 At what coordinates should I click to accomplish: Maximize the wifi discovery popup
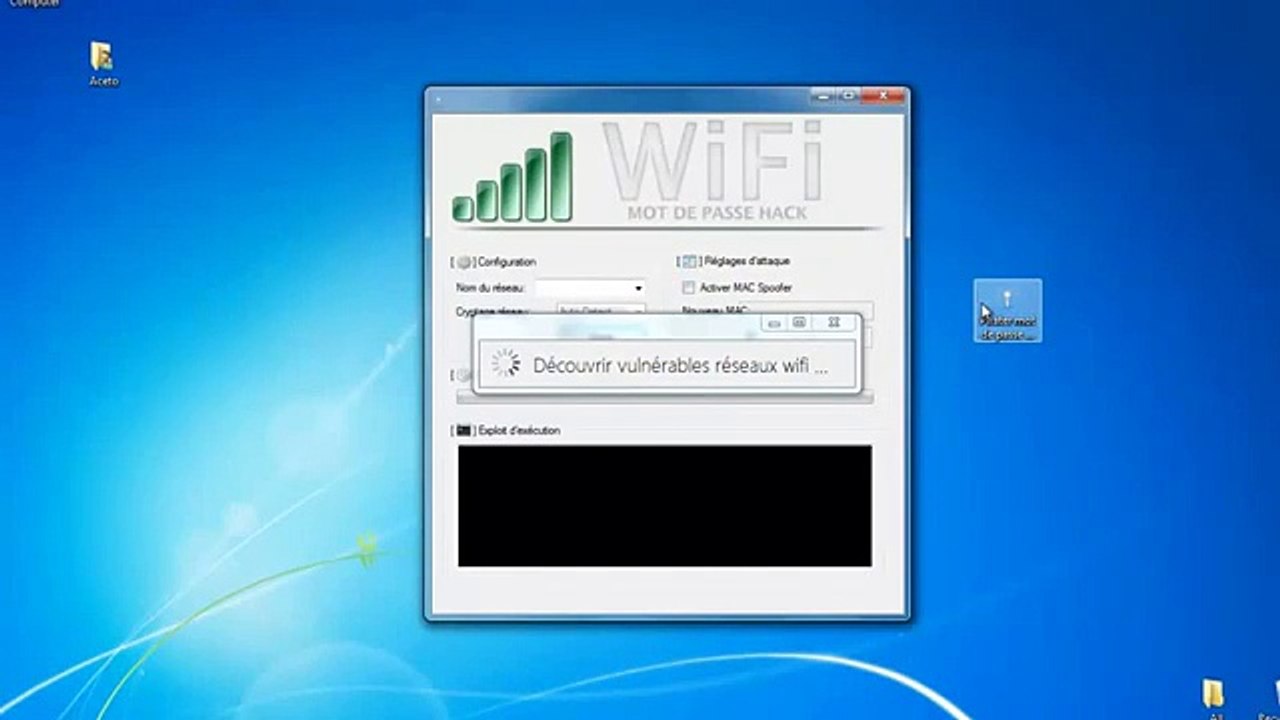pyautogui.click(x=799, y=323)
